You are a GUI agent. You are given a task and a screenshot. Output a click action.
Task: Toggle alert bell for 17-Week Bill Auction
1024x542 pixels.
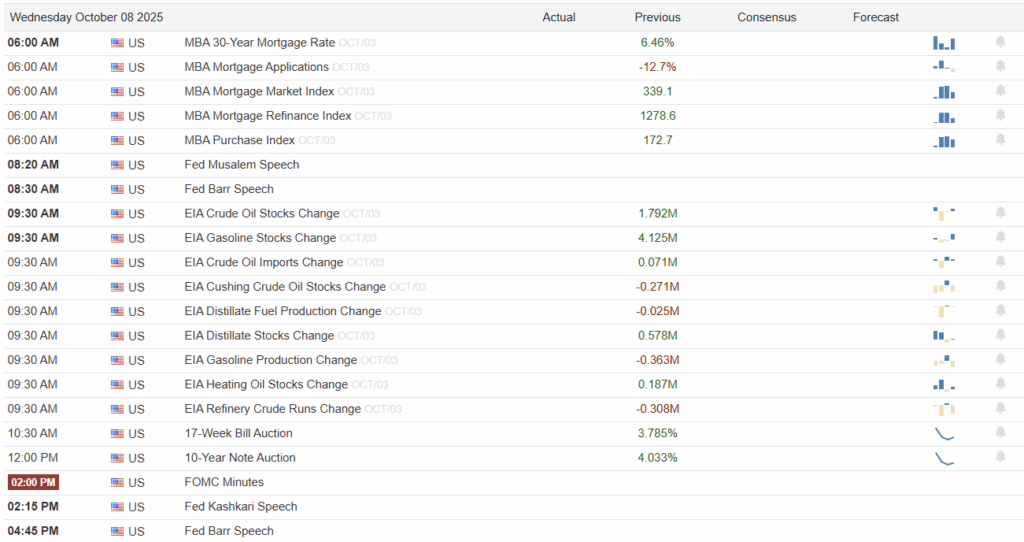tap(1000, 433)
